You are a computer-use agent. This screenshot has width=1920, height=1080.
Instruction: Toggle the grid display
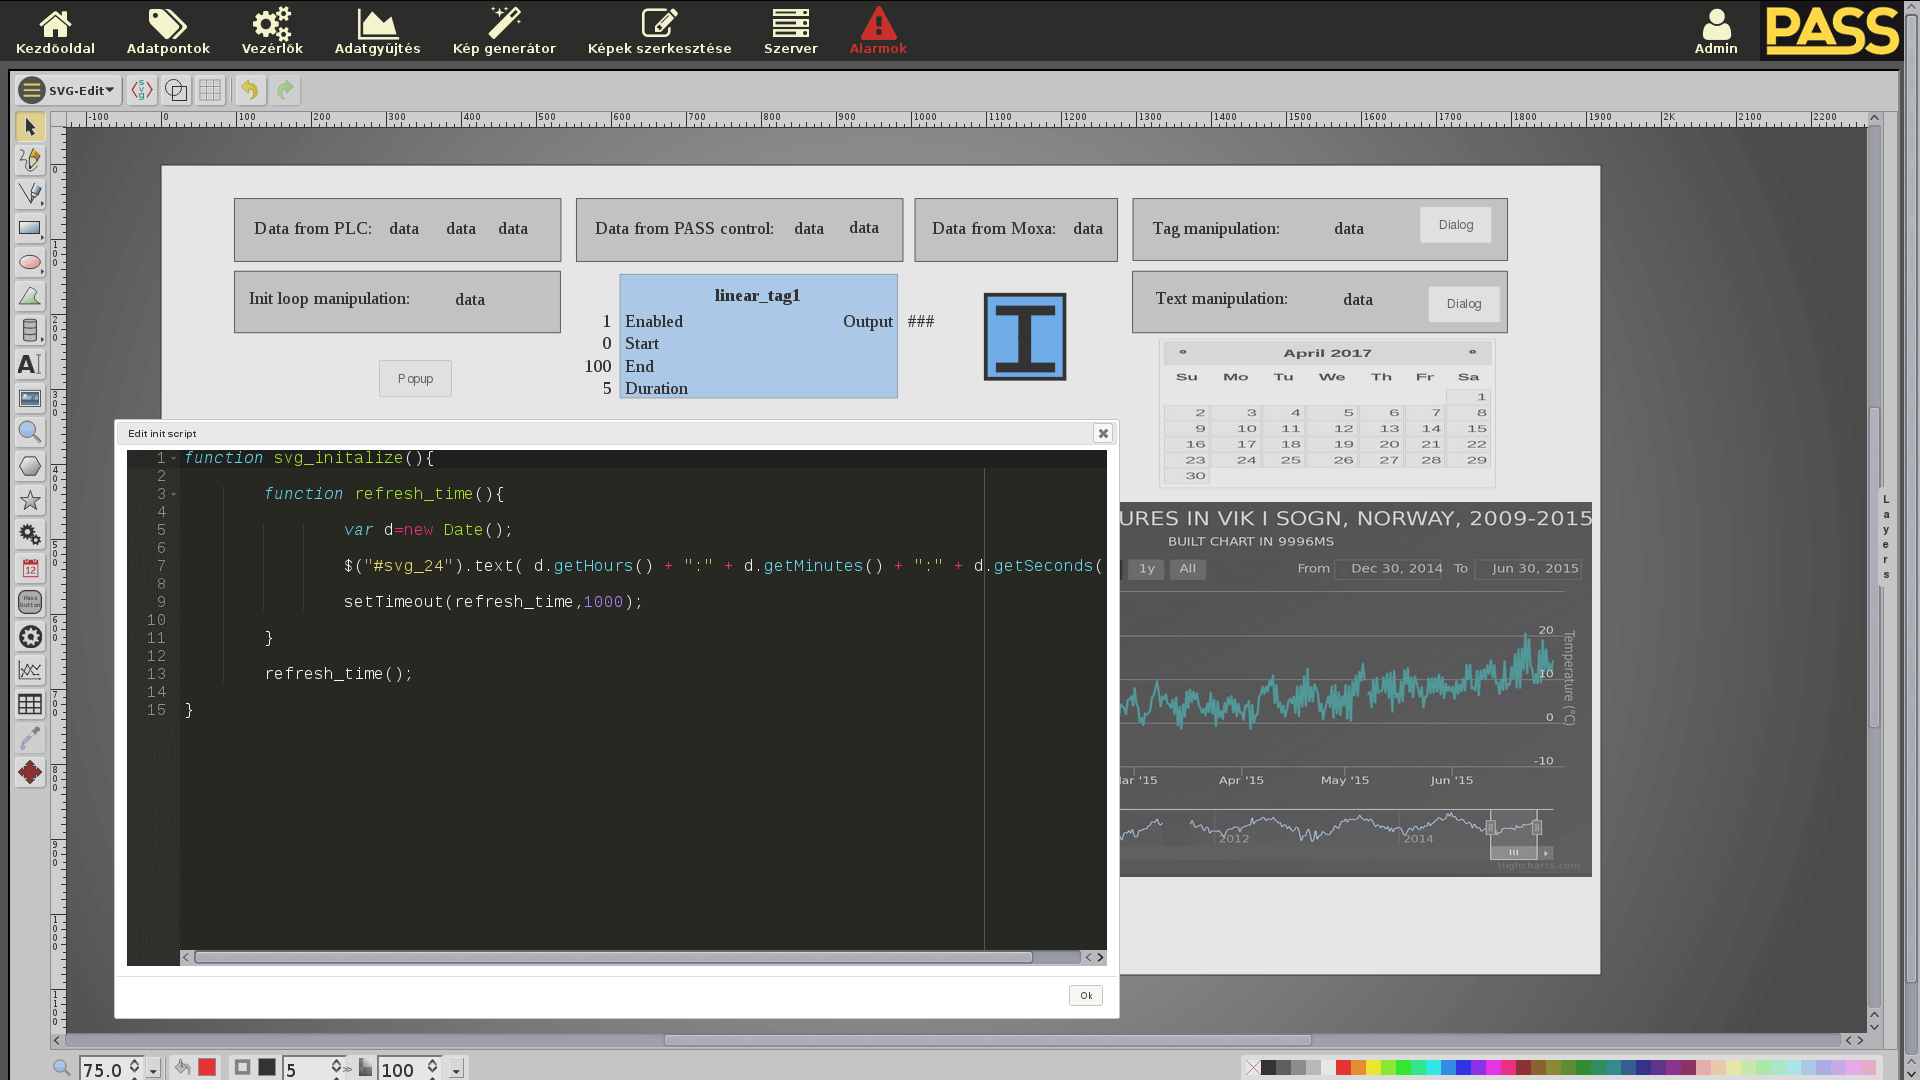coord(210,90)
